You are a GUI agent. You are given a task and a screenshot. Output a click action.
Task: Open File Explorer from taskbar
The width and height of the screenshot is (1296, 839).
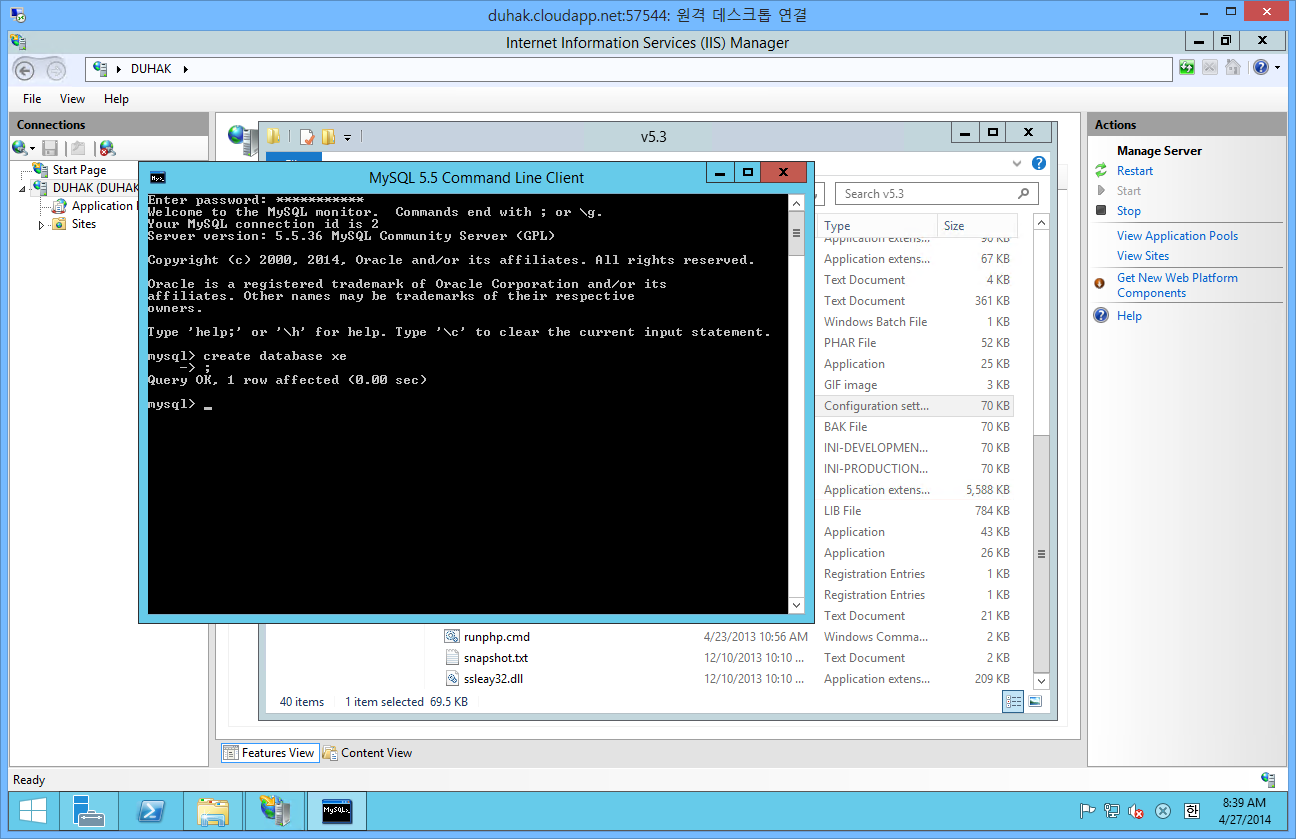(213, 811)
